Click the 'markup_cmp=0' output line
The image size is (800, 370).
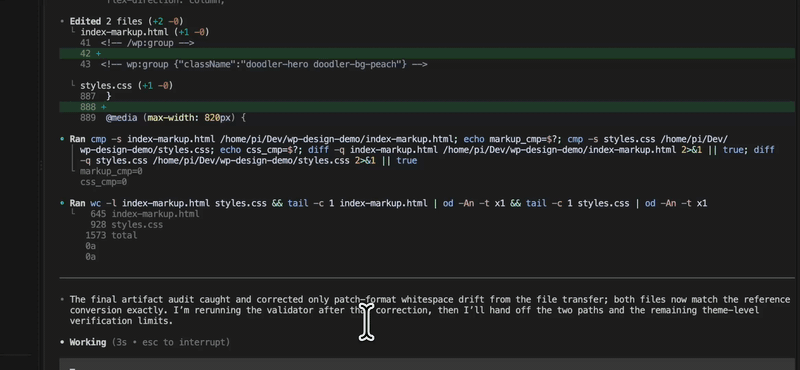point(111,171)
